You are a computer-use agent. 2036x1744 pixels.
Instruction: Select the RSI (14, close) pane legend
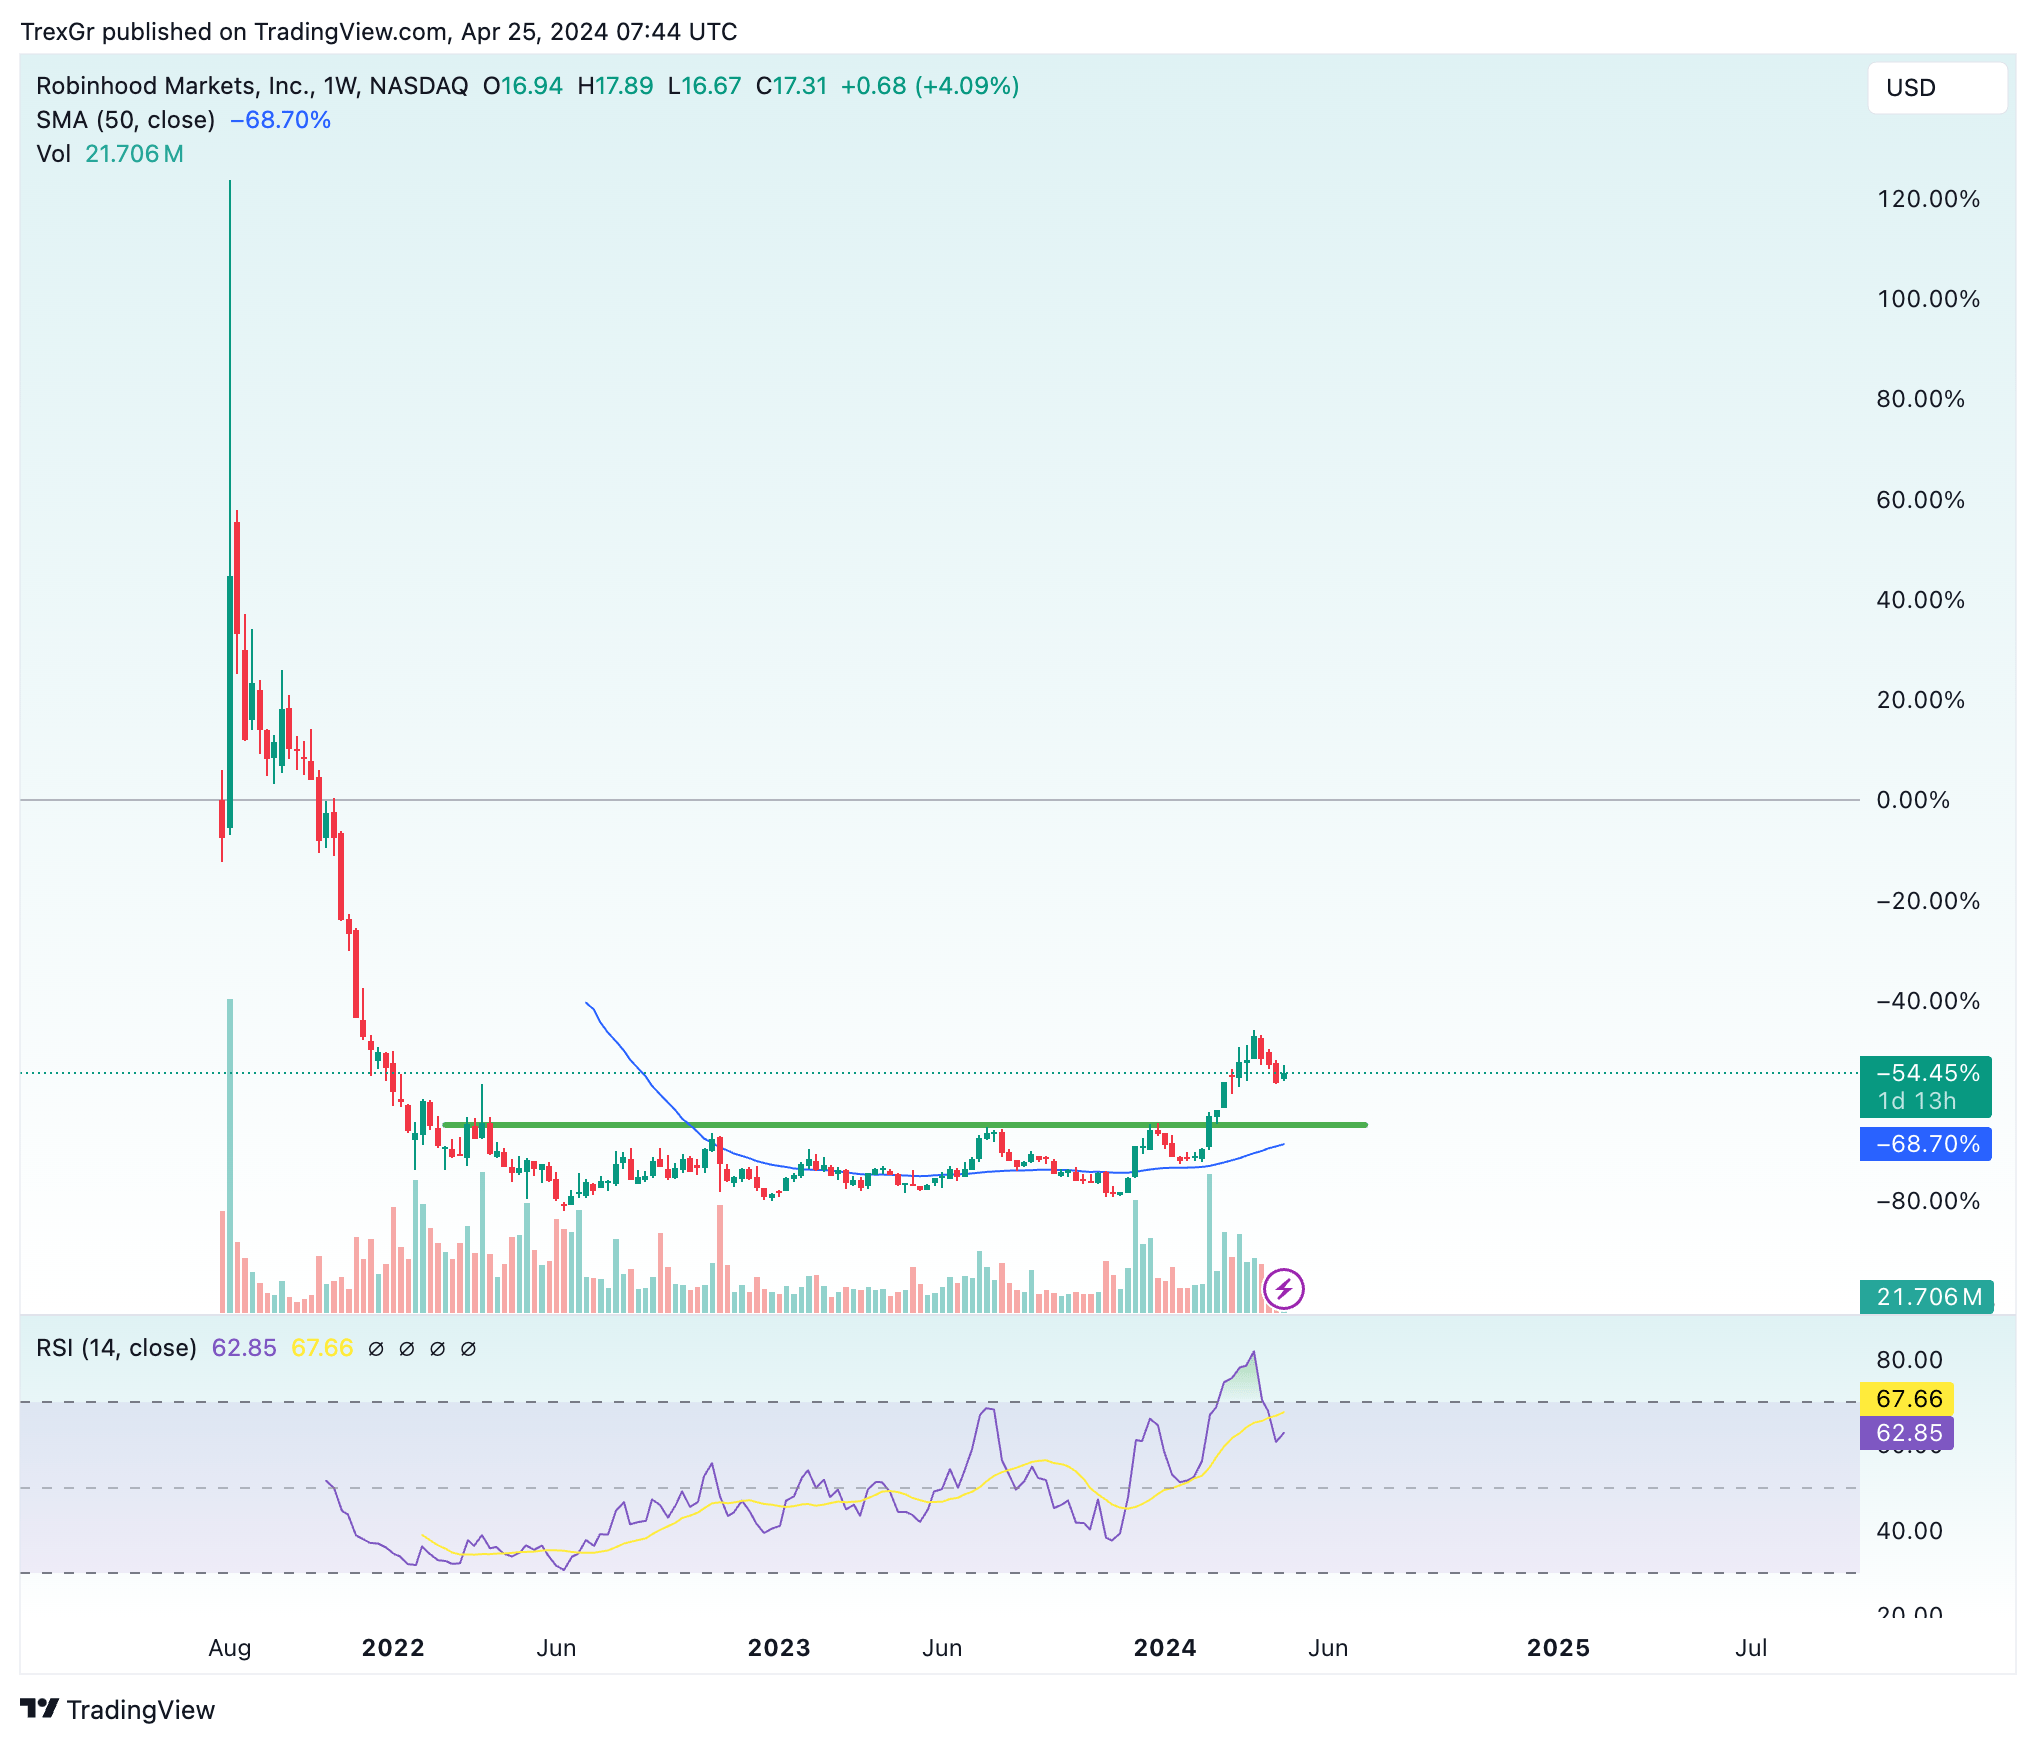(x=116, y=1348)
